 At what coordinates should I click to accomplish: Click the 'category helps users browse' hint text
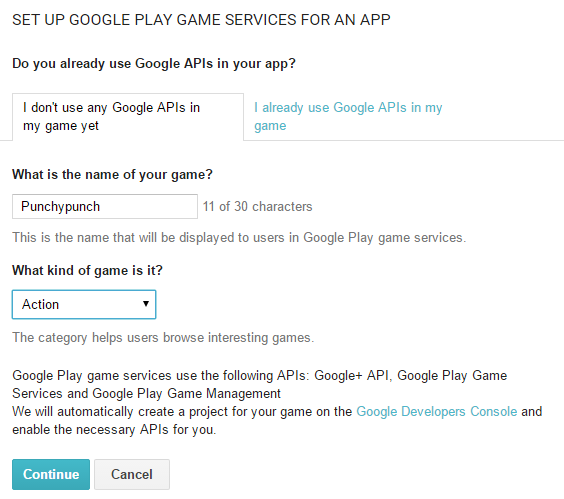coord(163,338)
